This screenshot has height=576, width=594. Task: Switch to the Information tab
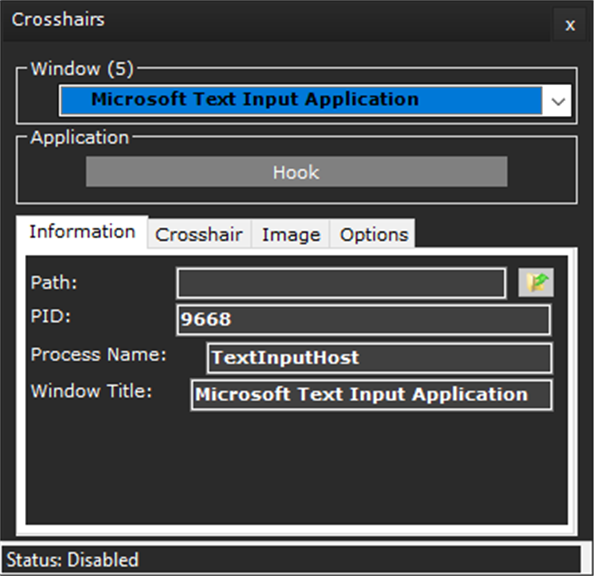tap(82, 232)
